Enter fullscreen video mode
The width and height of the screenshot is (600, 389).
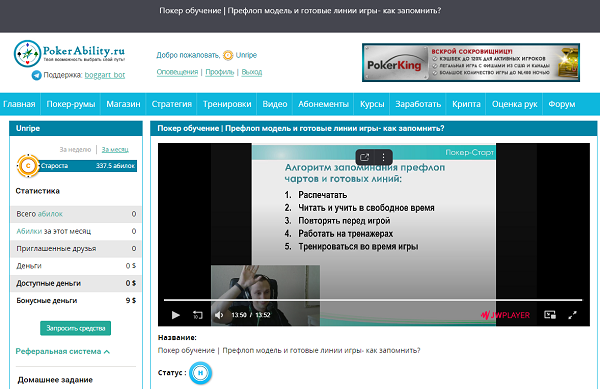tap(572, 315)
